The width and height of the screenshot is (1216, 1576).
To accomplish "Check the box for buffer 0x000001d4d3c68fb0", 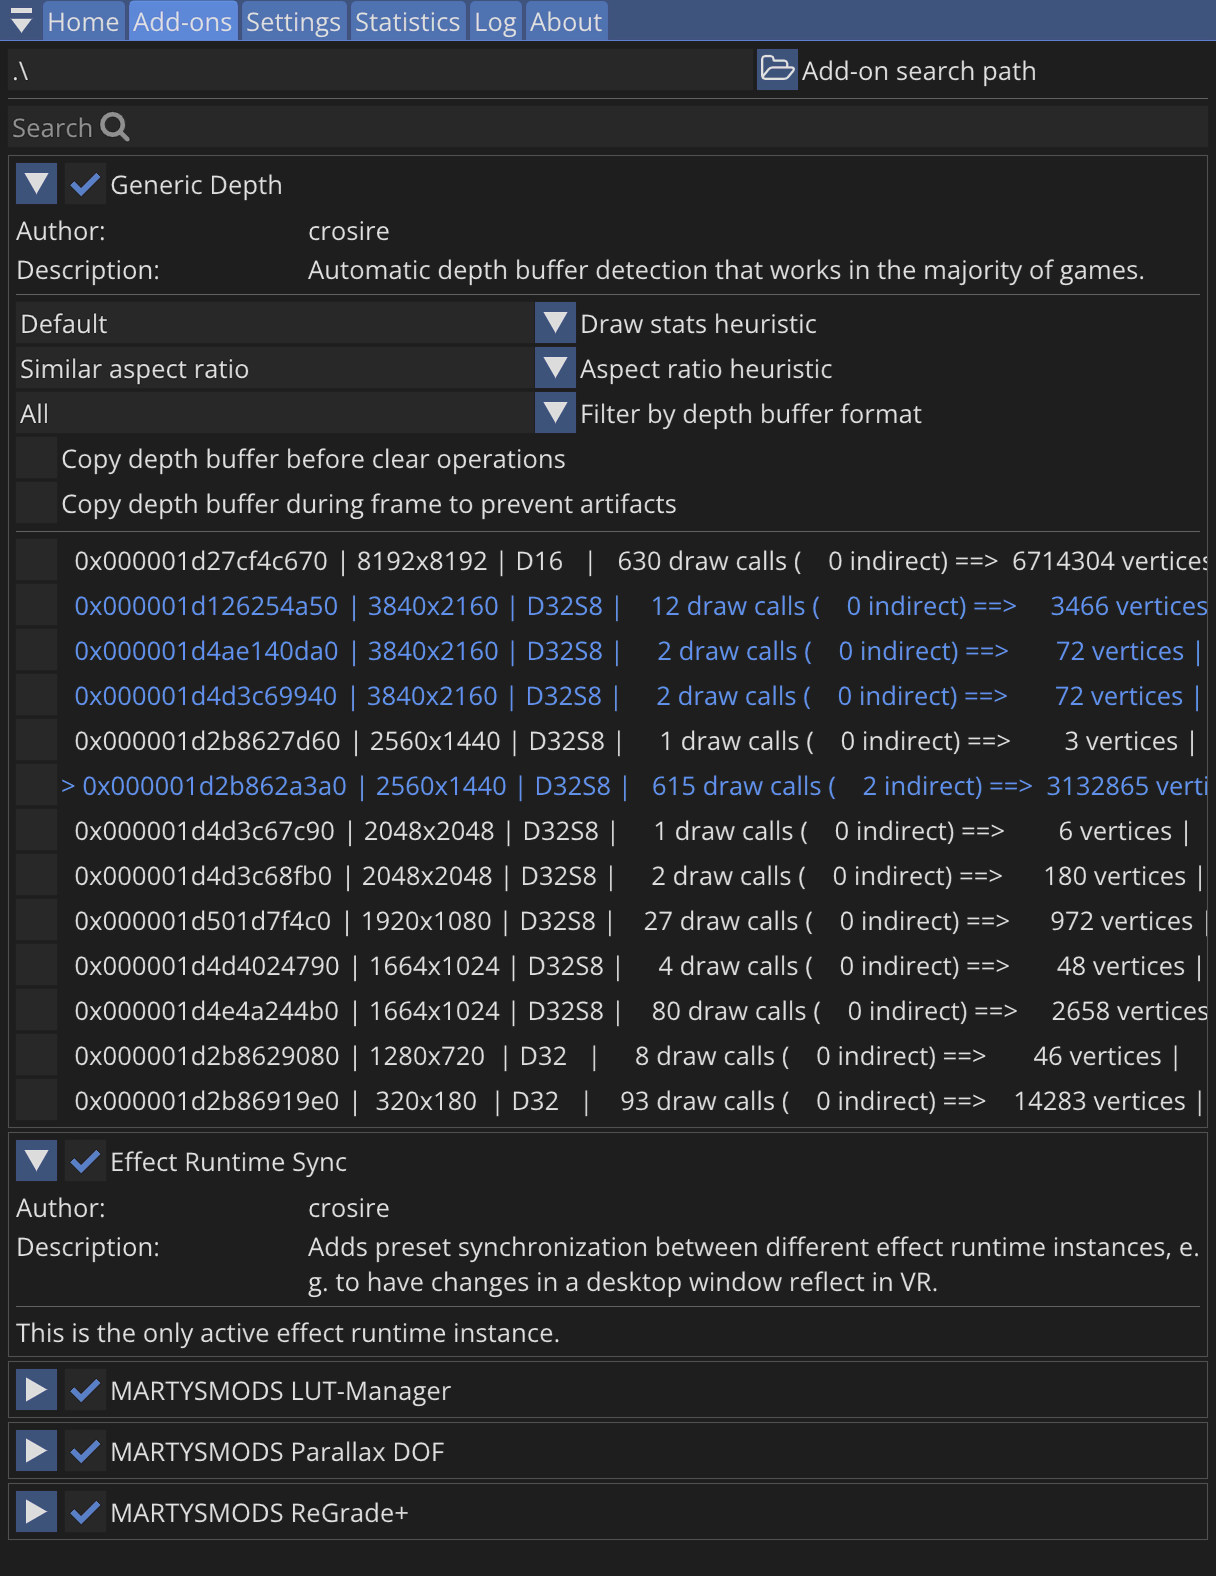I will point(37,875).
